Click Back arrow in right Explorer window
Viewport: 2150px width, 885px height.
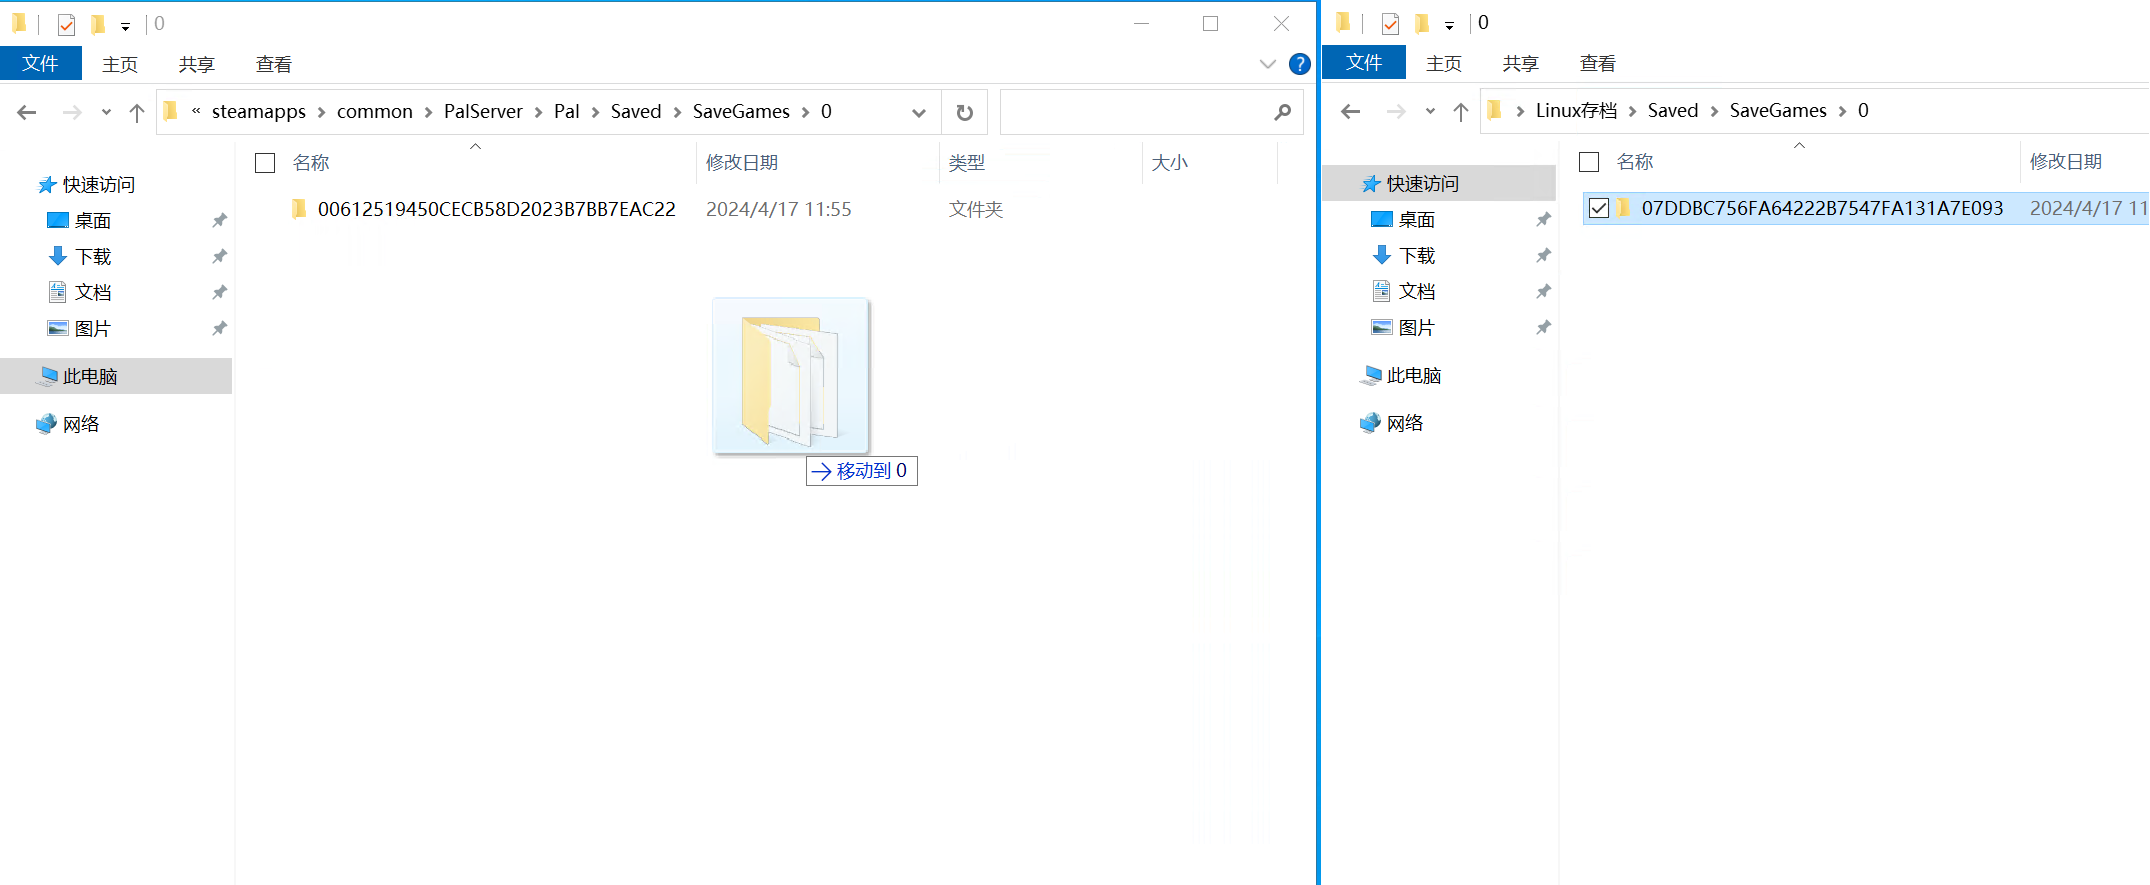coord(1351,111)
